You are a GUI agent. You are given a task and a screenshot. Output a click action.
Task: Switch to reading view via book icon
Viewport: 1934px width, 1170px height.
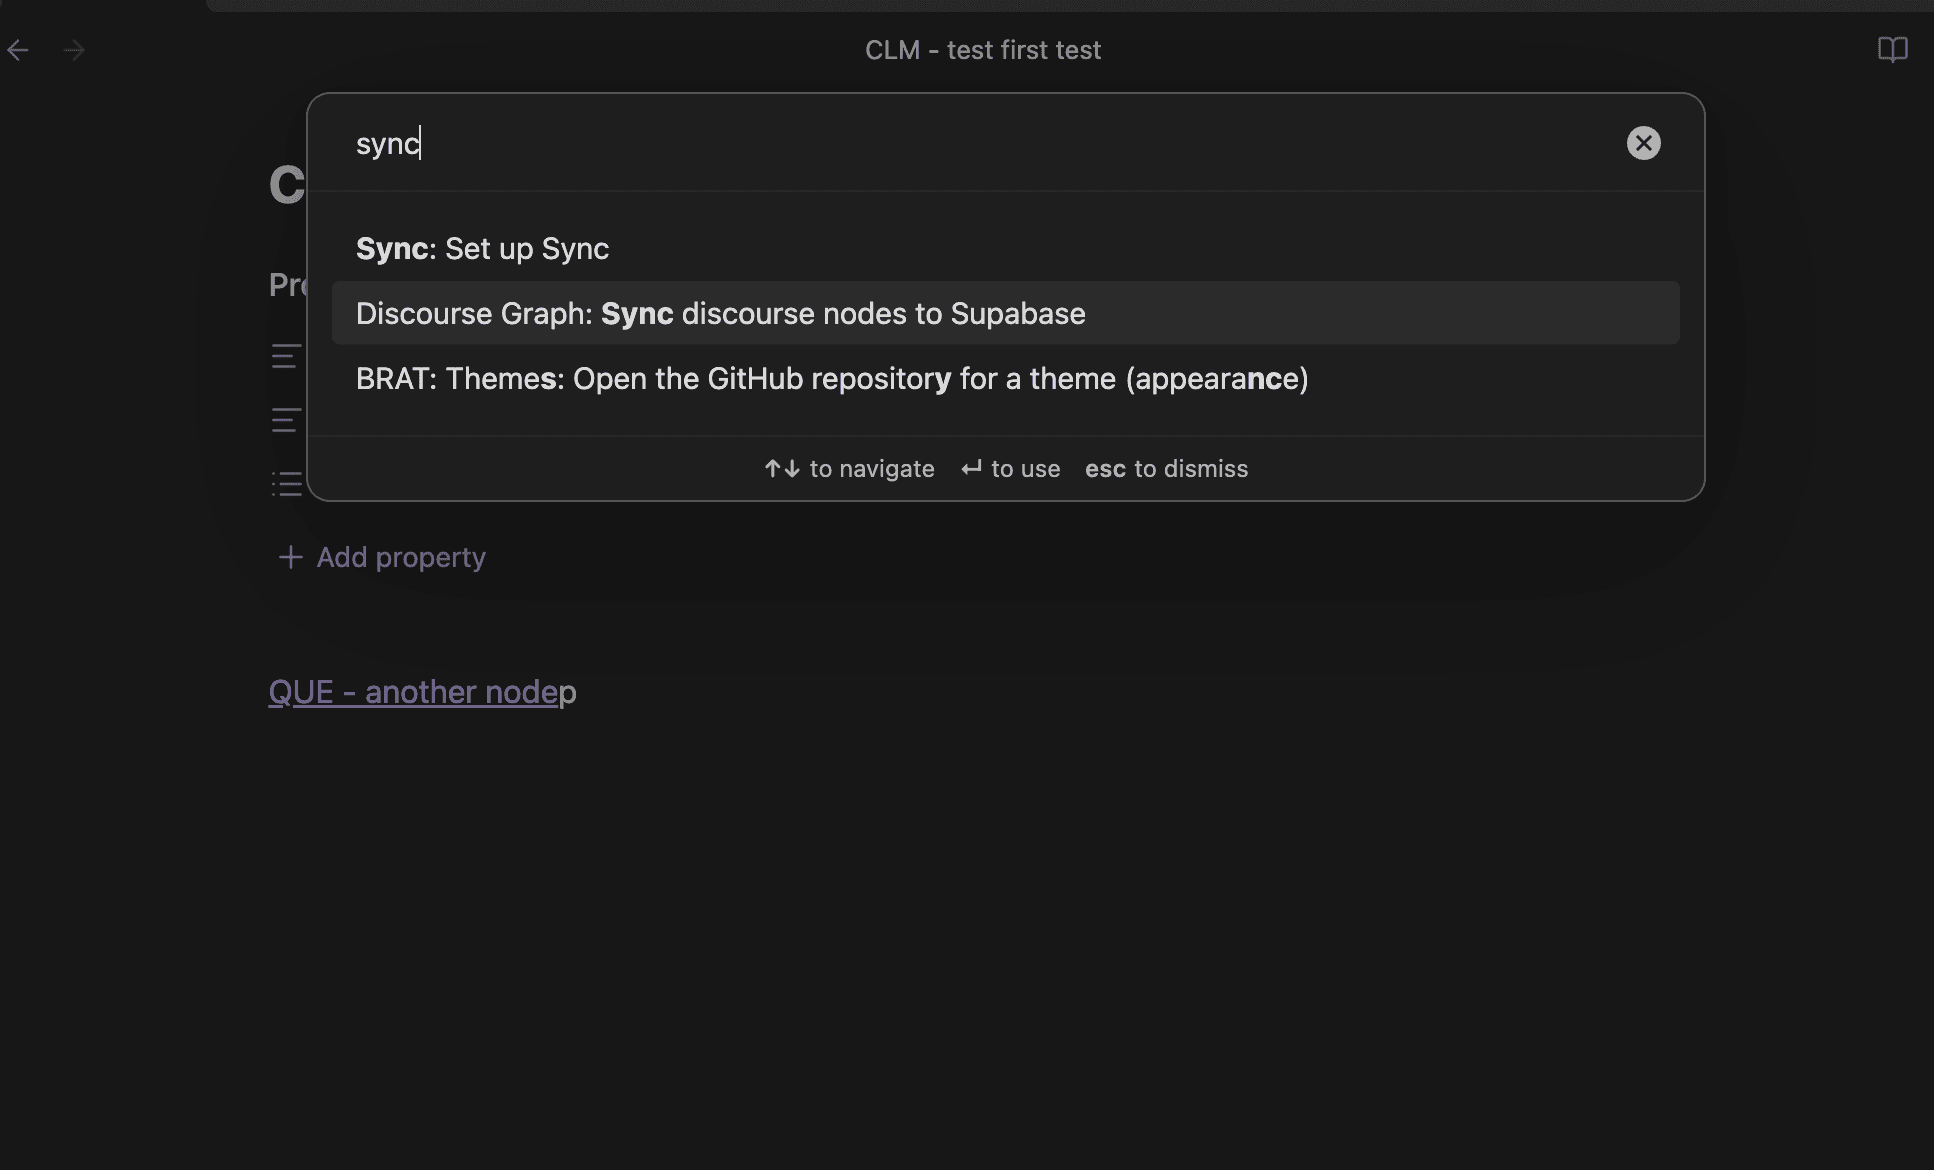[x=1892, y=50]
